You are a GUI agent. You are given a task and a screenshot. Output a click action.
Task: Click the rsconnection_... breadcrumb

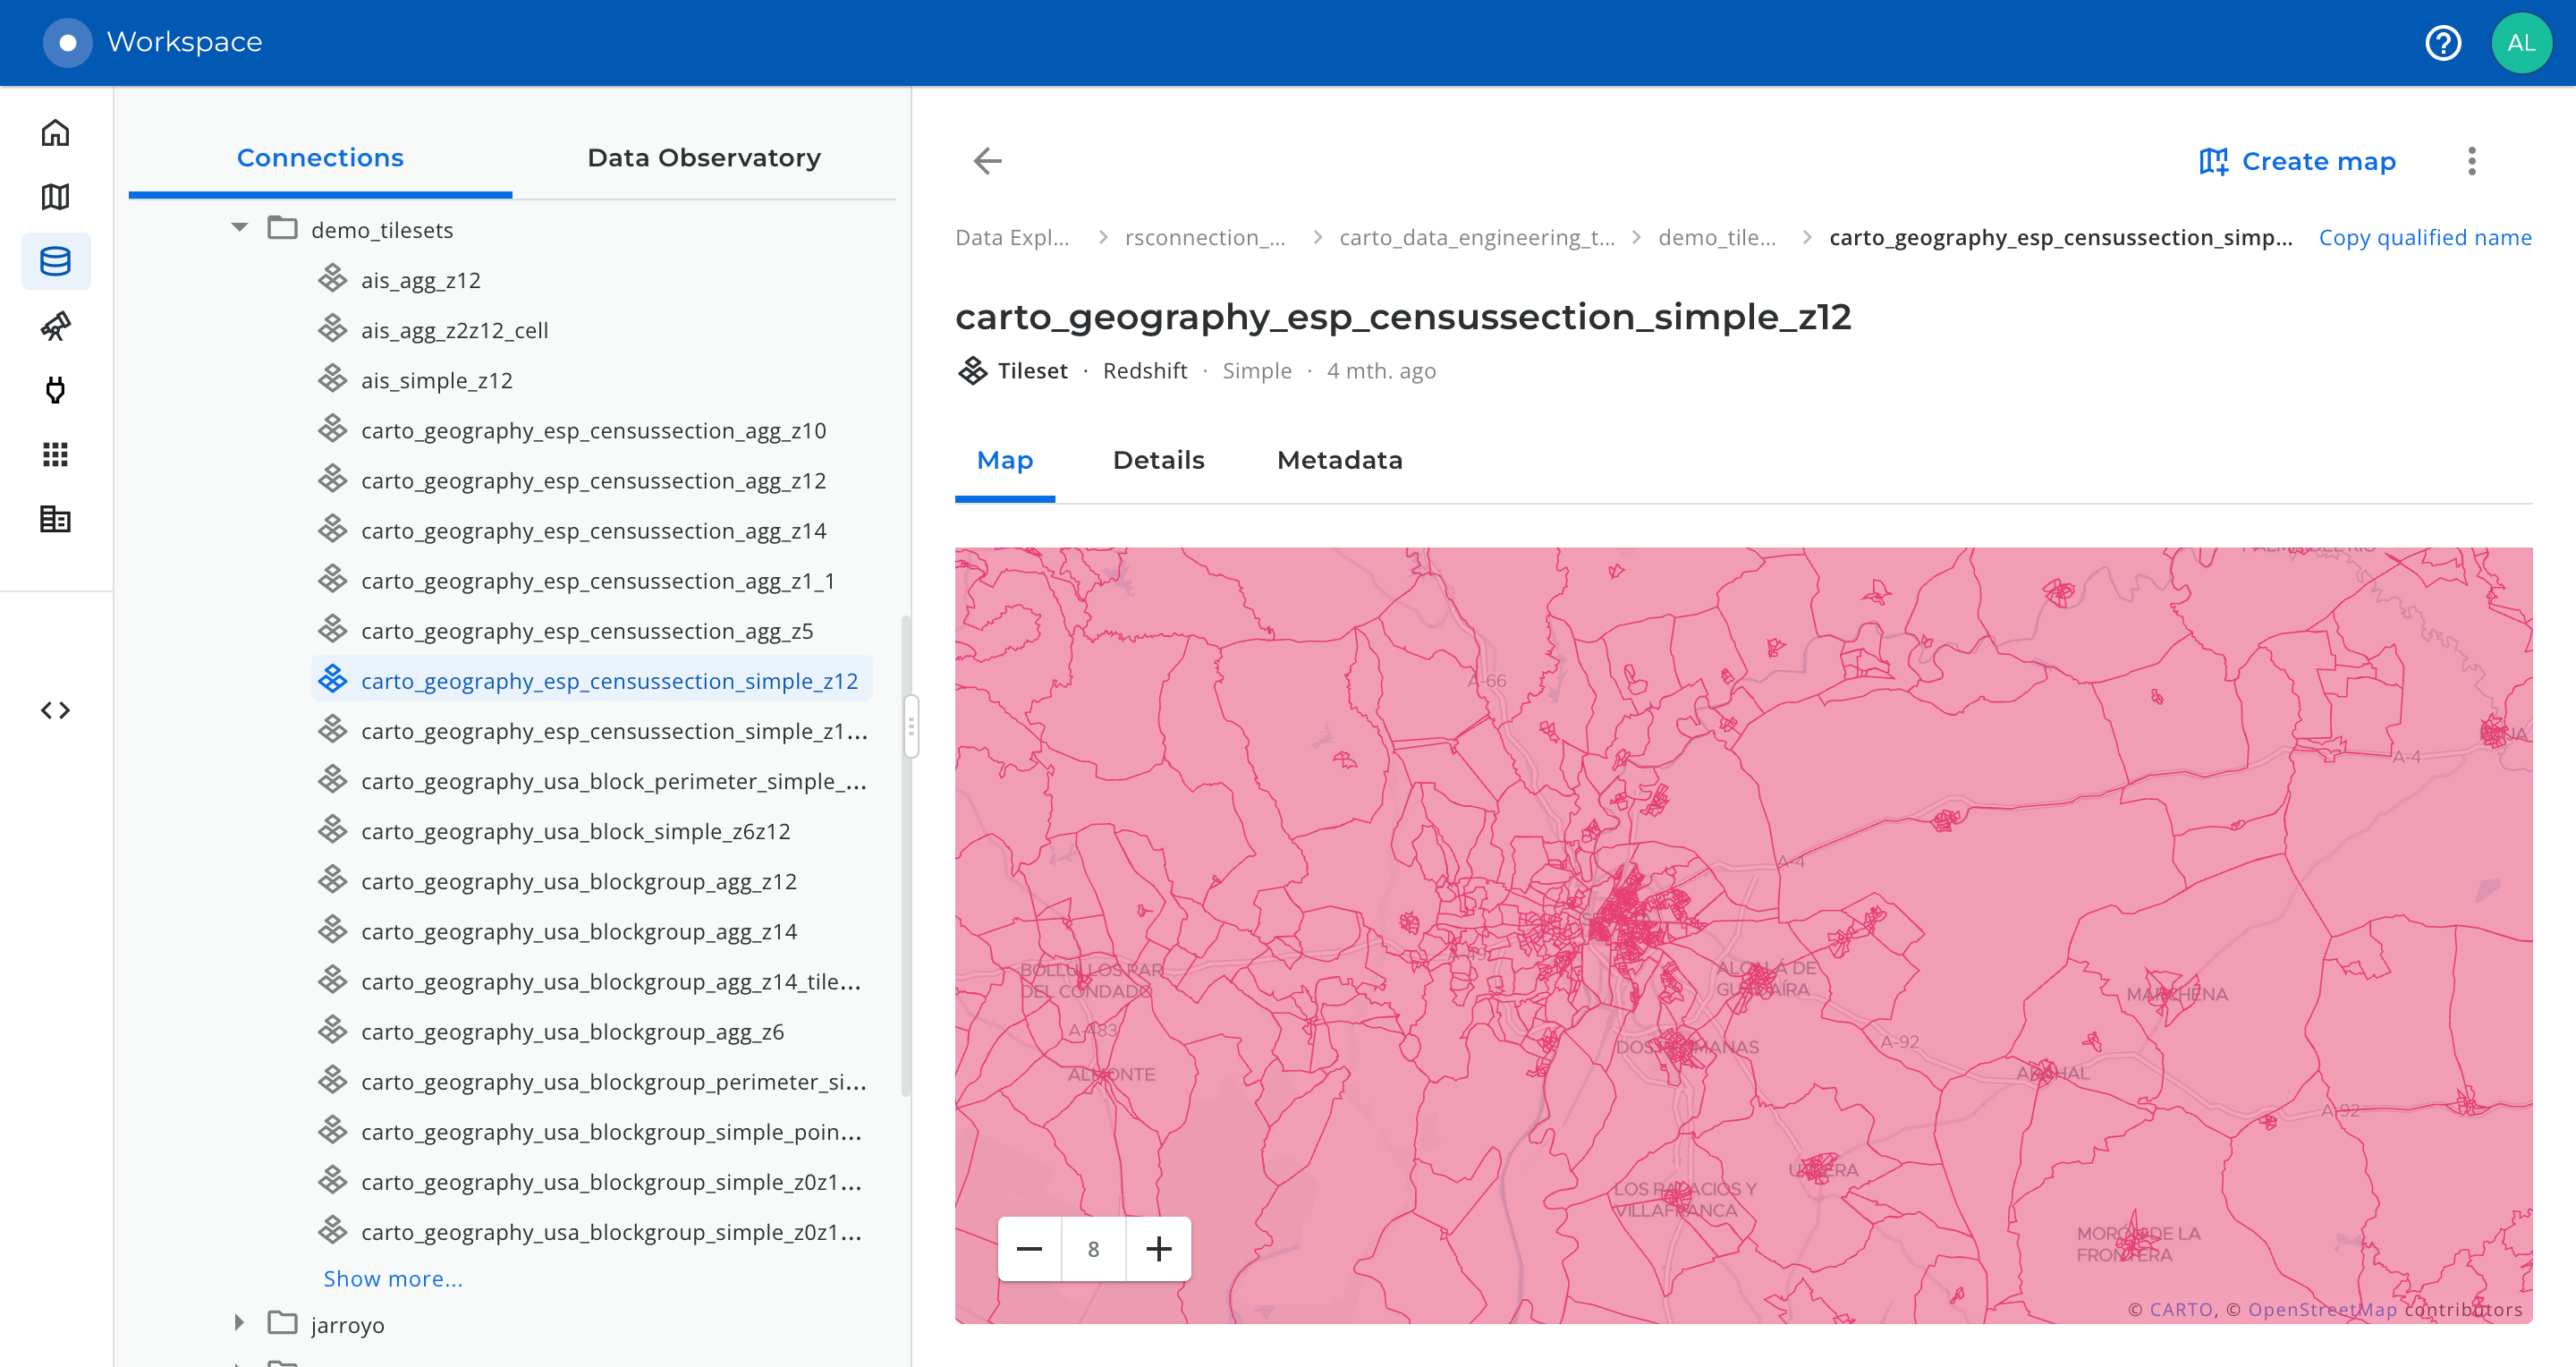tap(1205, 238)
